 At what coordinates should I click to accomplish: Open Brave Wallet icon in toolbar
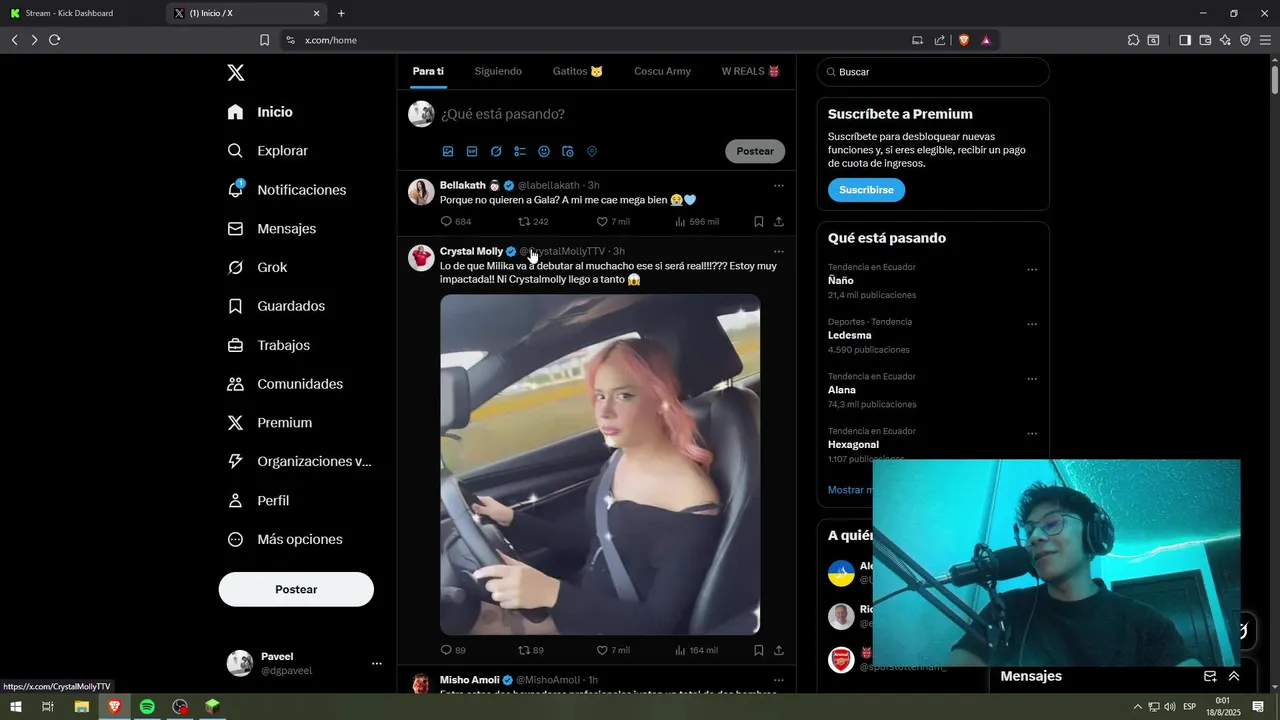coord(1205,40)
